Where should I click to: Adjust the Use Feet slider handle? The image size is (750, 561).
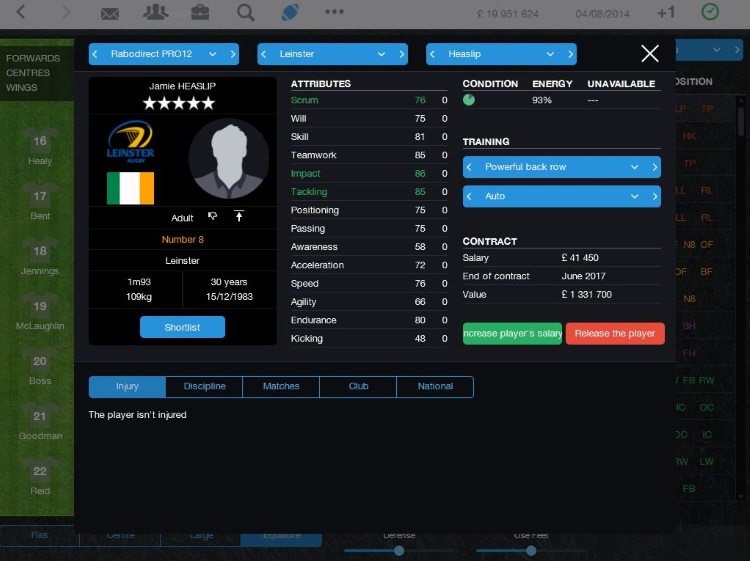pyautogui.click(x=531, y=551)
